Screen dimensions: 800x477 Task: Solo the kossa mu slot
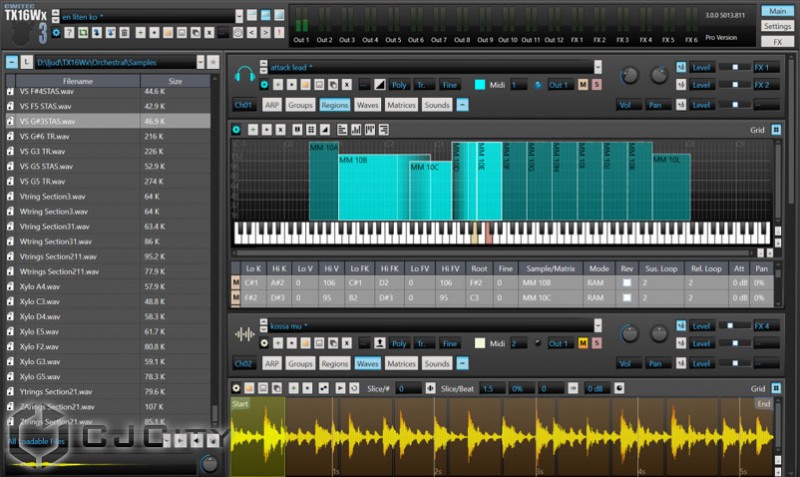597,343
